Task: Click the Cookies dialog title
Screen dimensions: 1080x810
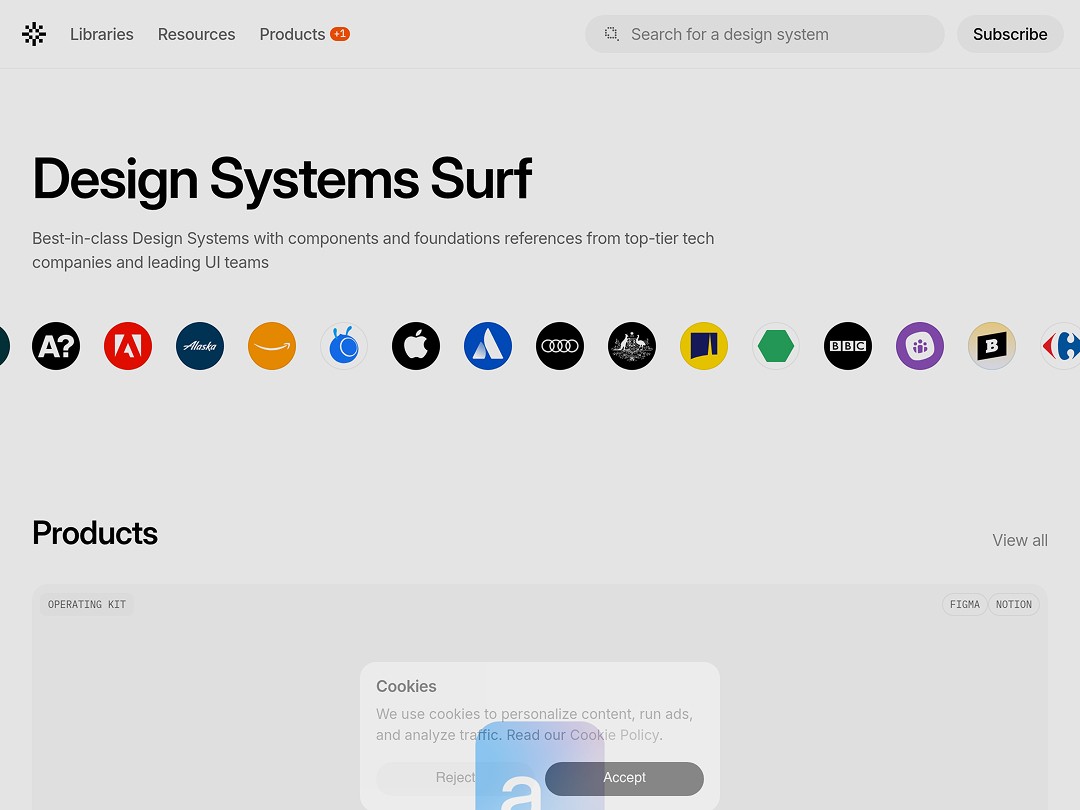Action: click(406, 686)
